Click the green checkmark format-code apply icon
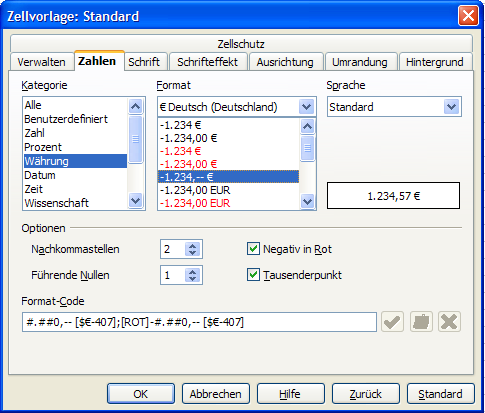 coord(392,322)
